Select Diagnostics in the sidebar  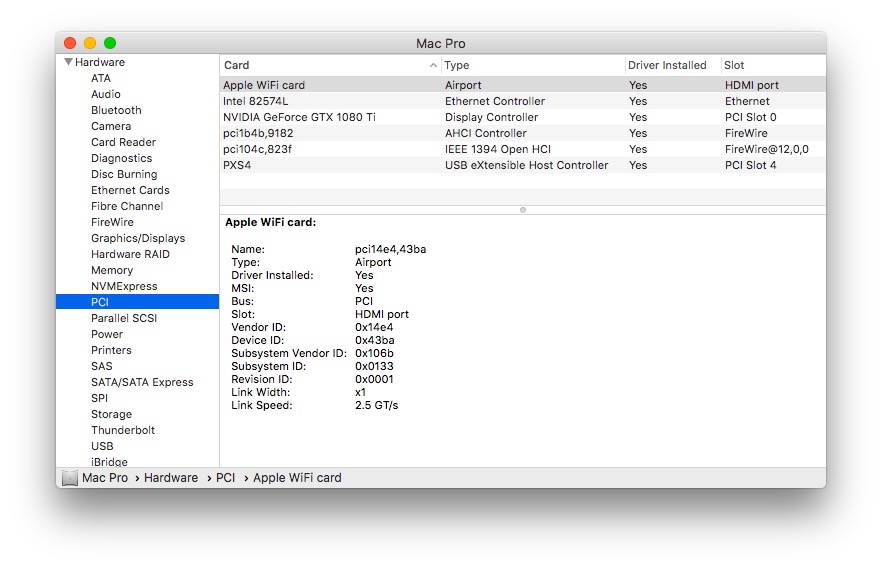pos(122,158)
